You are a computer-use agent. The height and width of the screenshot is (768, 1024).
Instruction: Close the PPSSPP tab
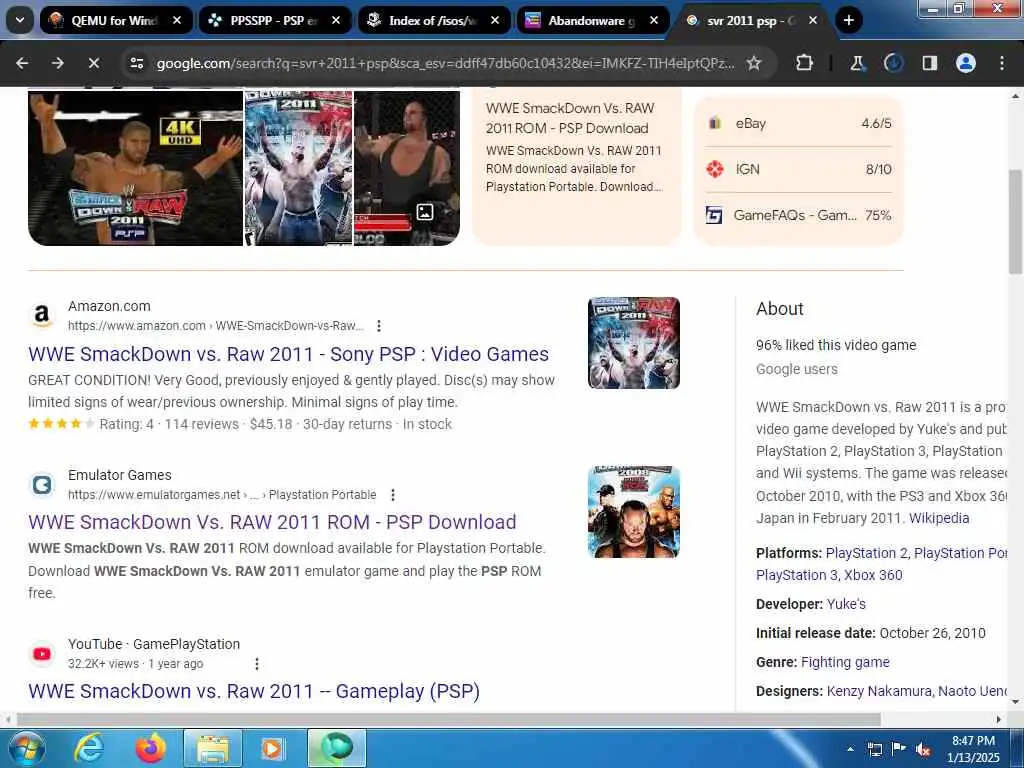coord(336,21)
